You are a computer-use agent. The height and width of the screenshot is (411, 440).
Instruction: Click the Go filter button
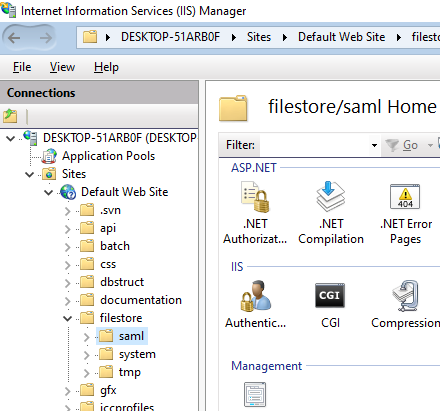coord(402,145)
